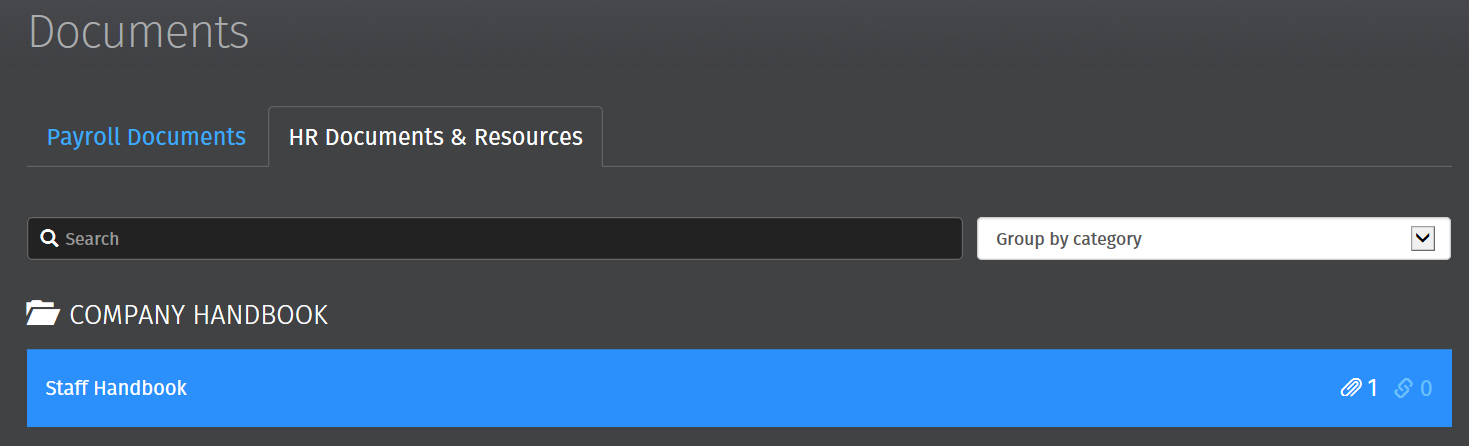Open the Group by category dropdown
Screen dimensions: 1469x446
[x=1213, y=239]
